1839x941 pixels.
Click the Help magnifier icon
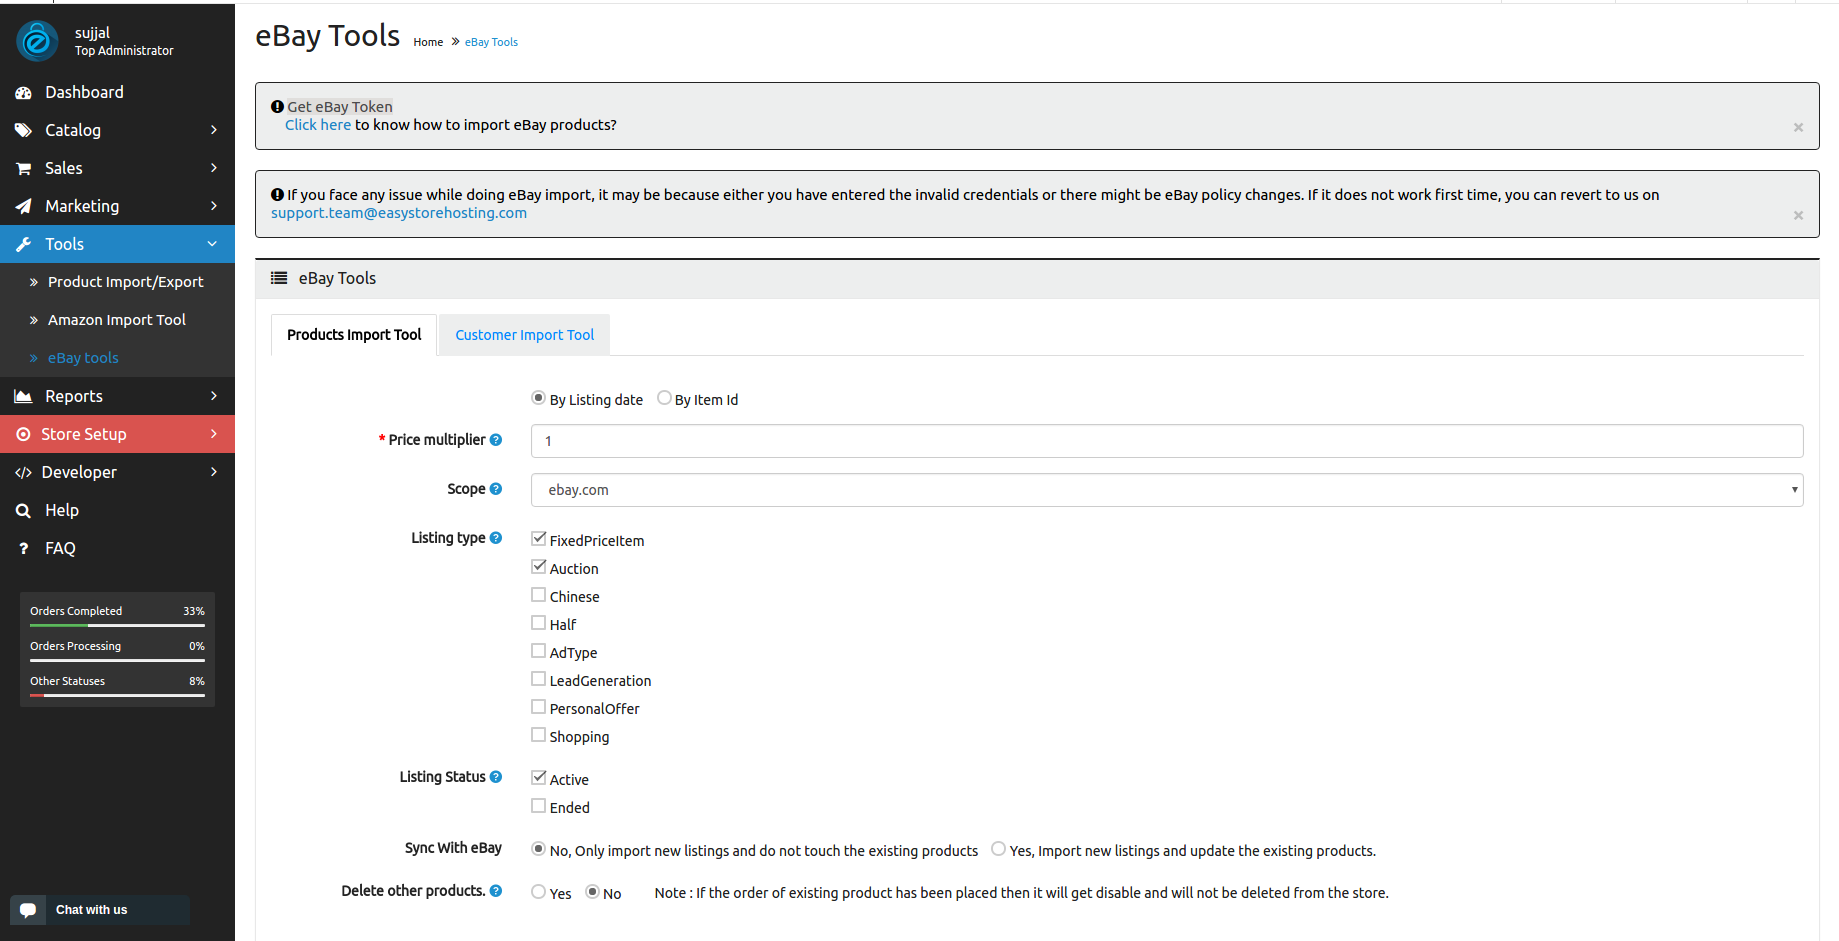pyautogui.click(x=23, y=511)
